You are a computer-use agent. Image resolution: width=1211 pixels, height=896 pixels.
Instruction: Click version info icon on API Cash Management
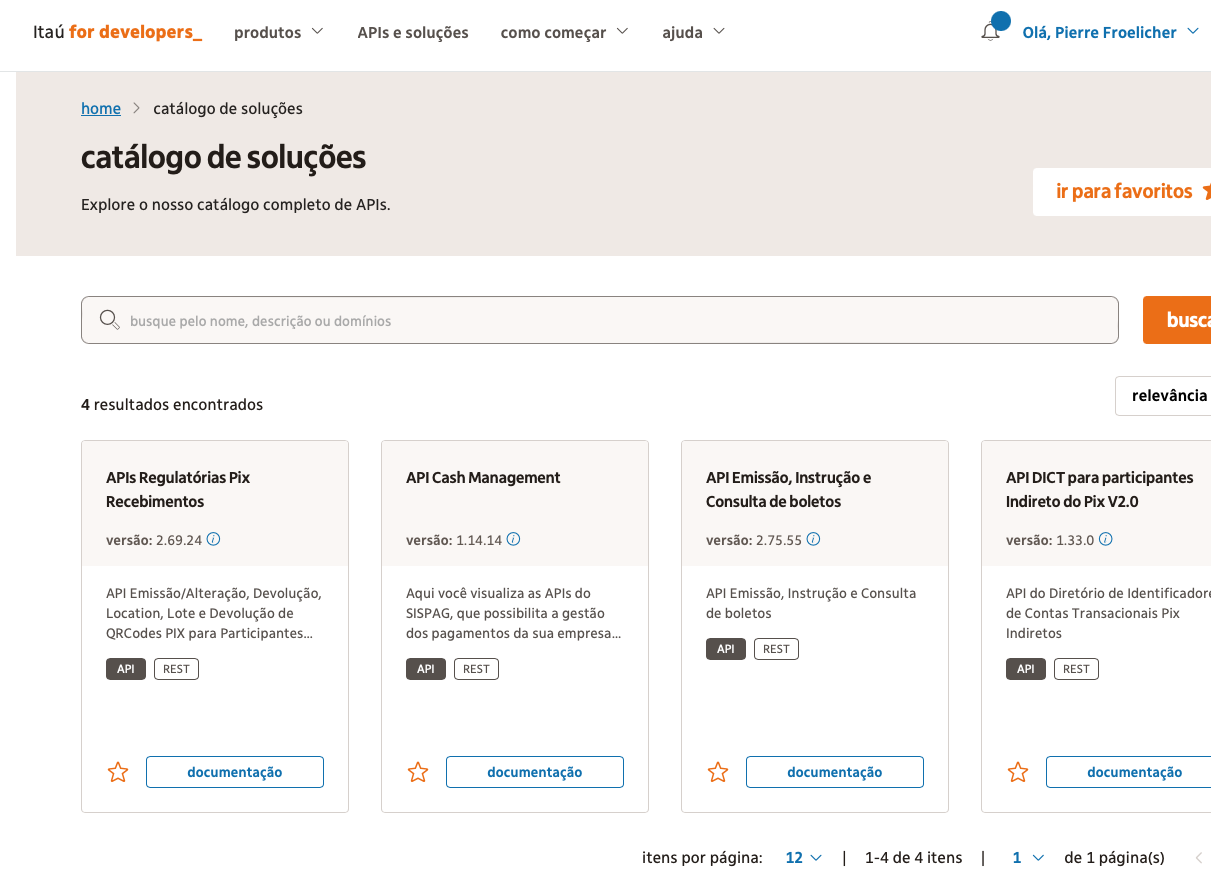point(513,539)
